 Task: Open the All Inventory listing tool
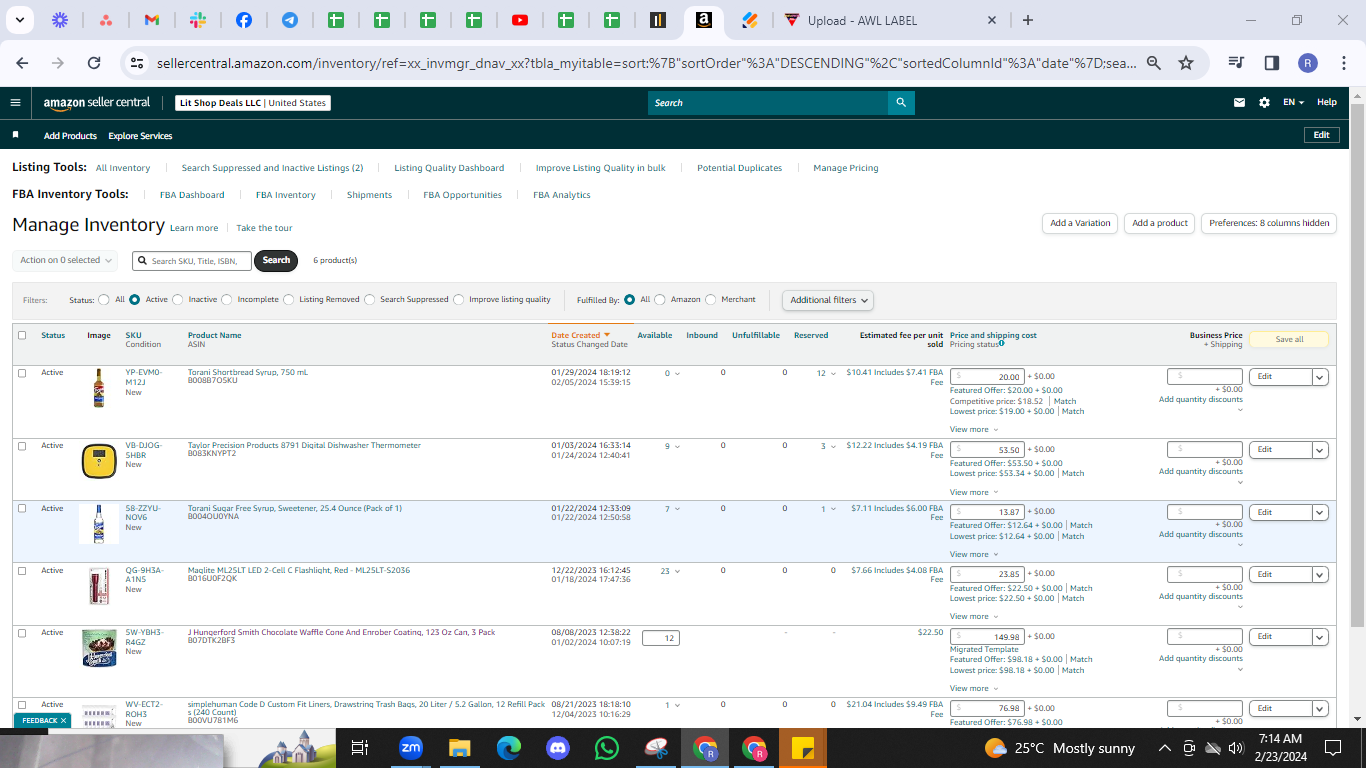click(x=123, y=168)
